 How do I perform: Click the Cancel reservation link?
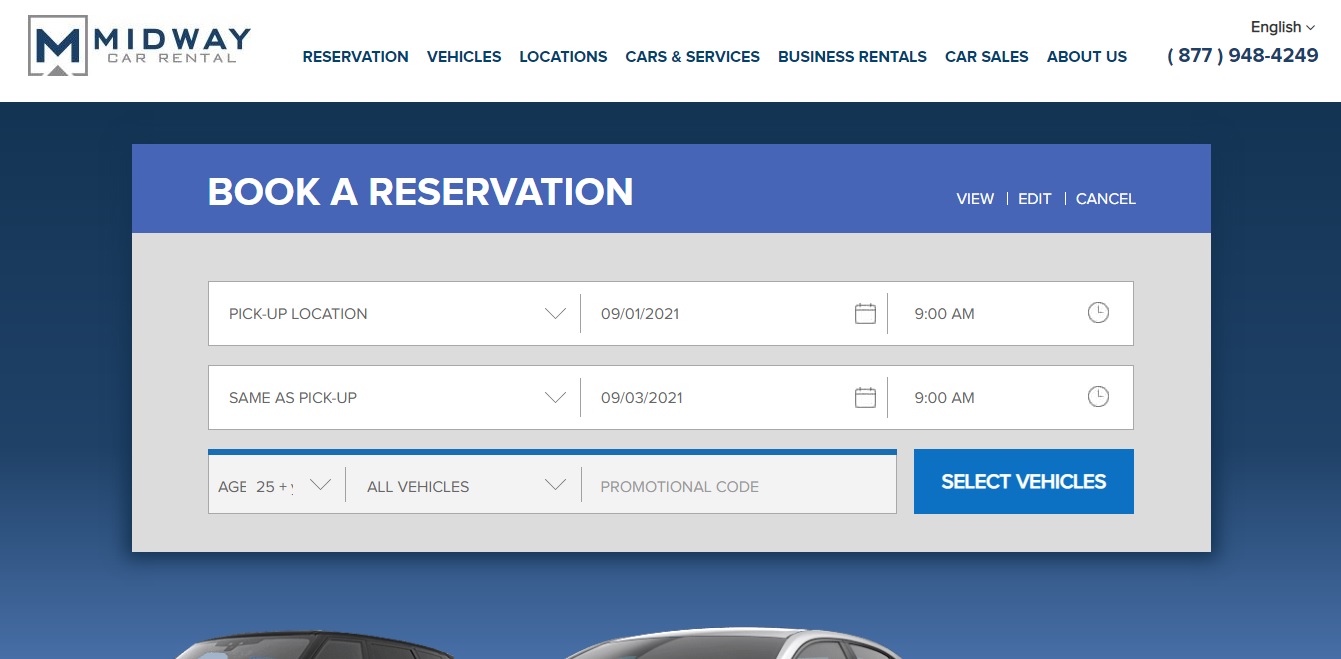[1105, 199]
